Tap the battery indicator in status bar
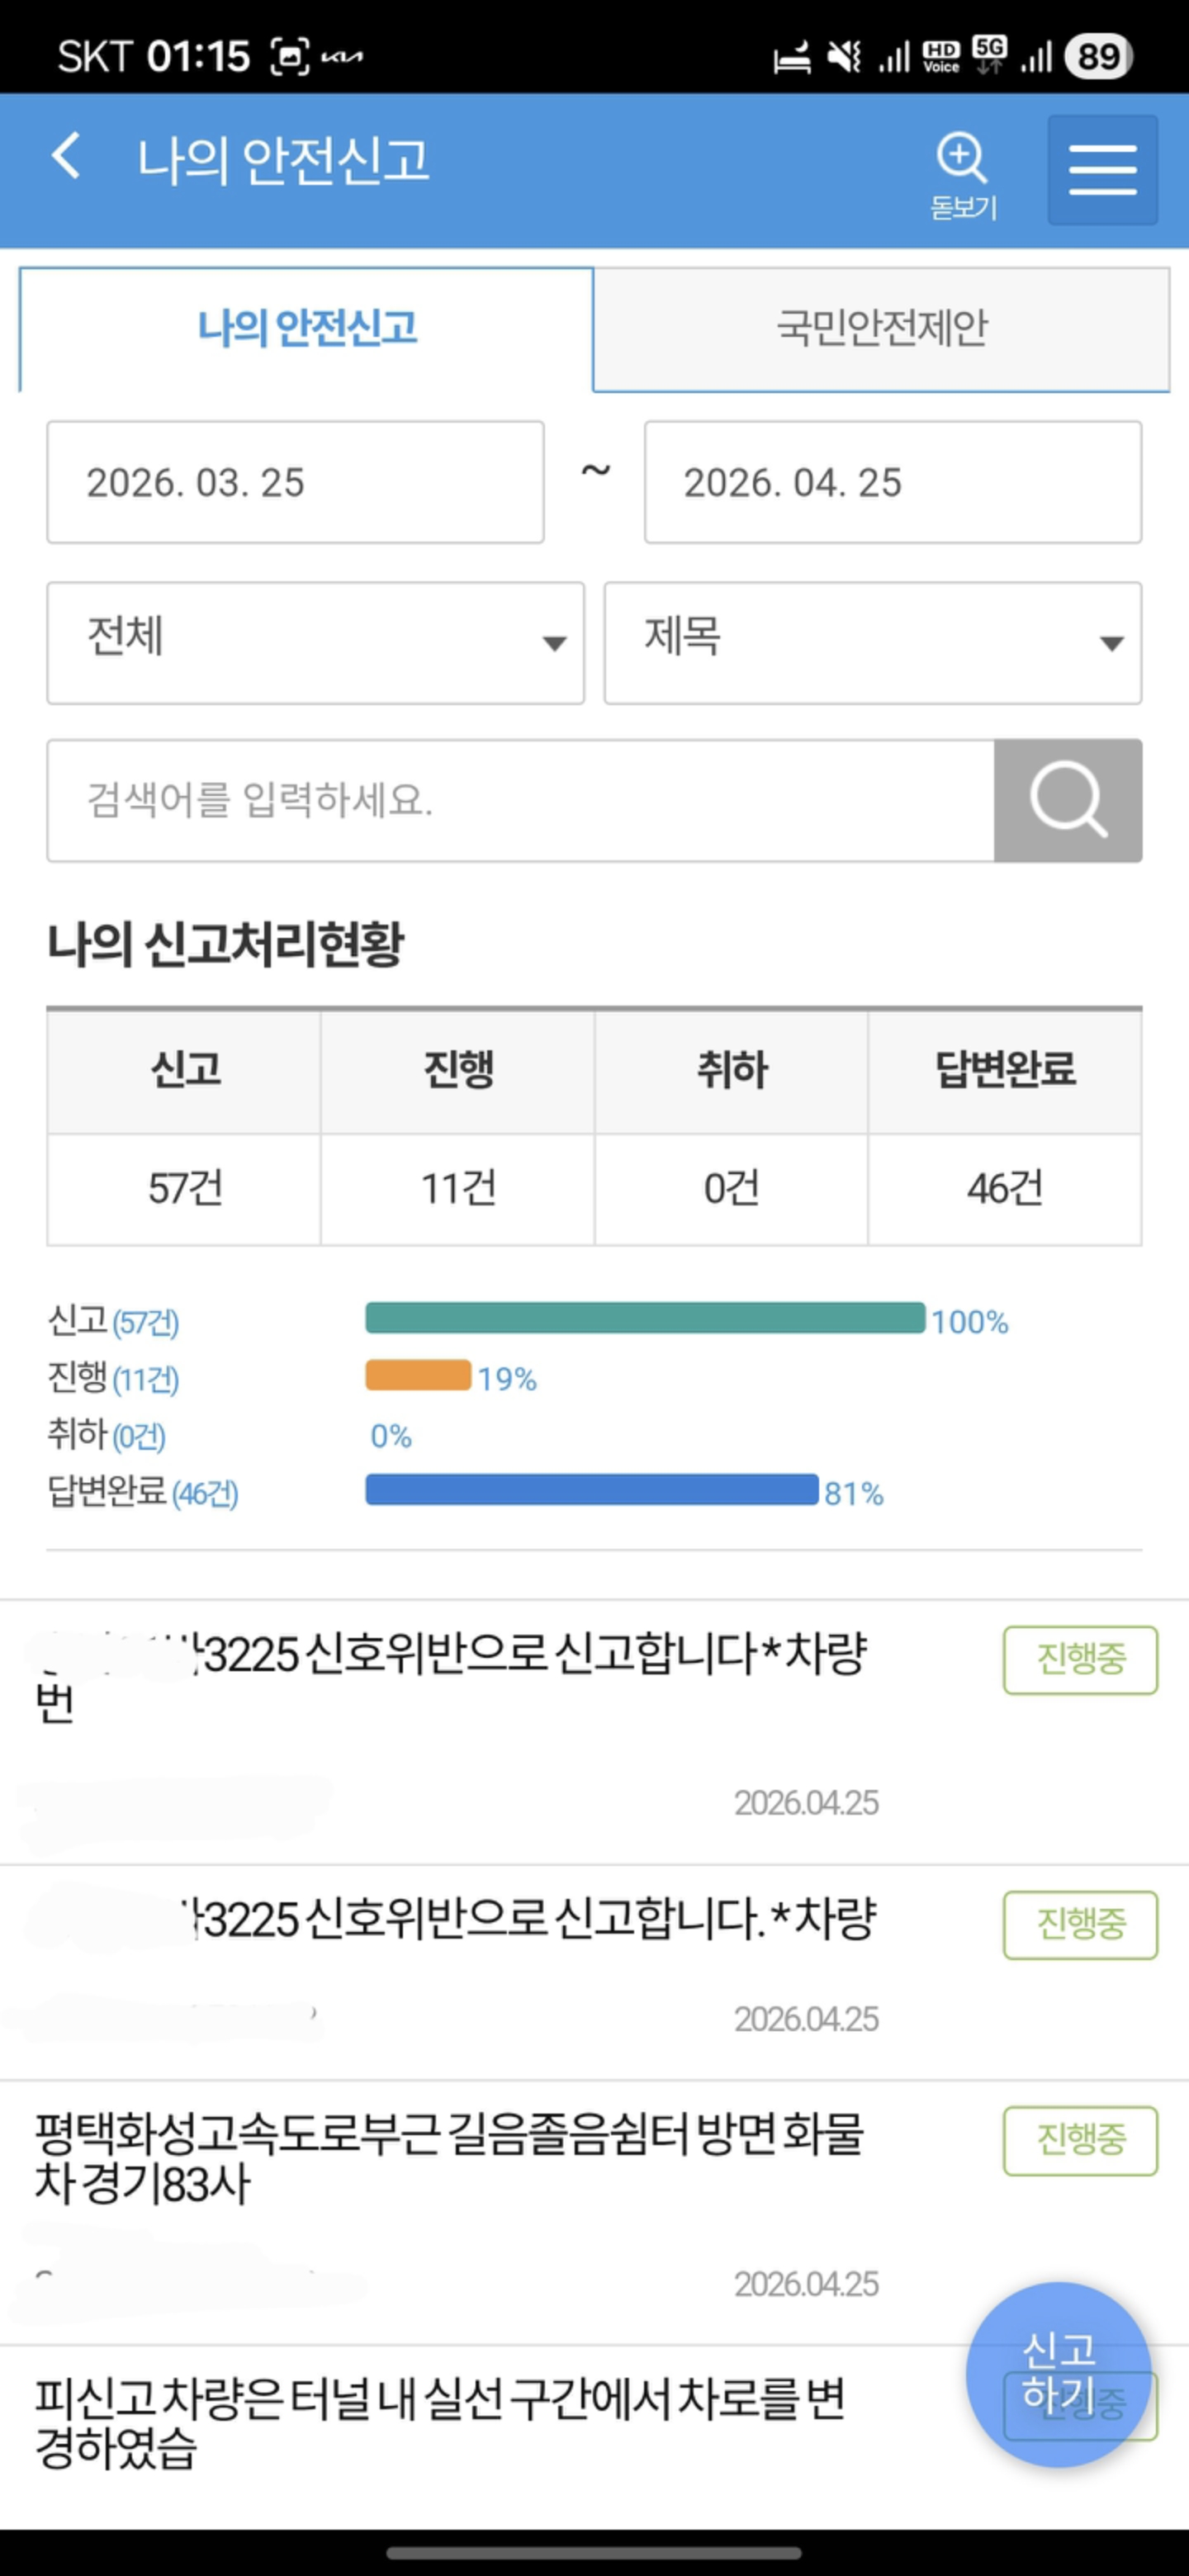Screen dimensions: 1189x2576 (x=1098, y=56)
